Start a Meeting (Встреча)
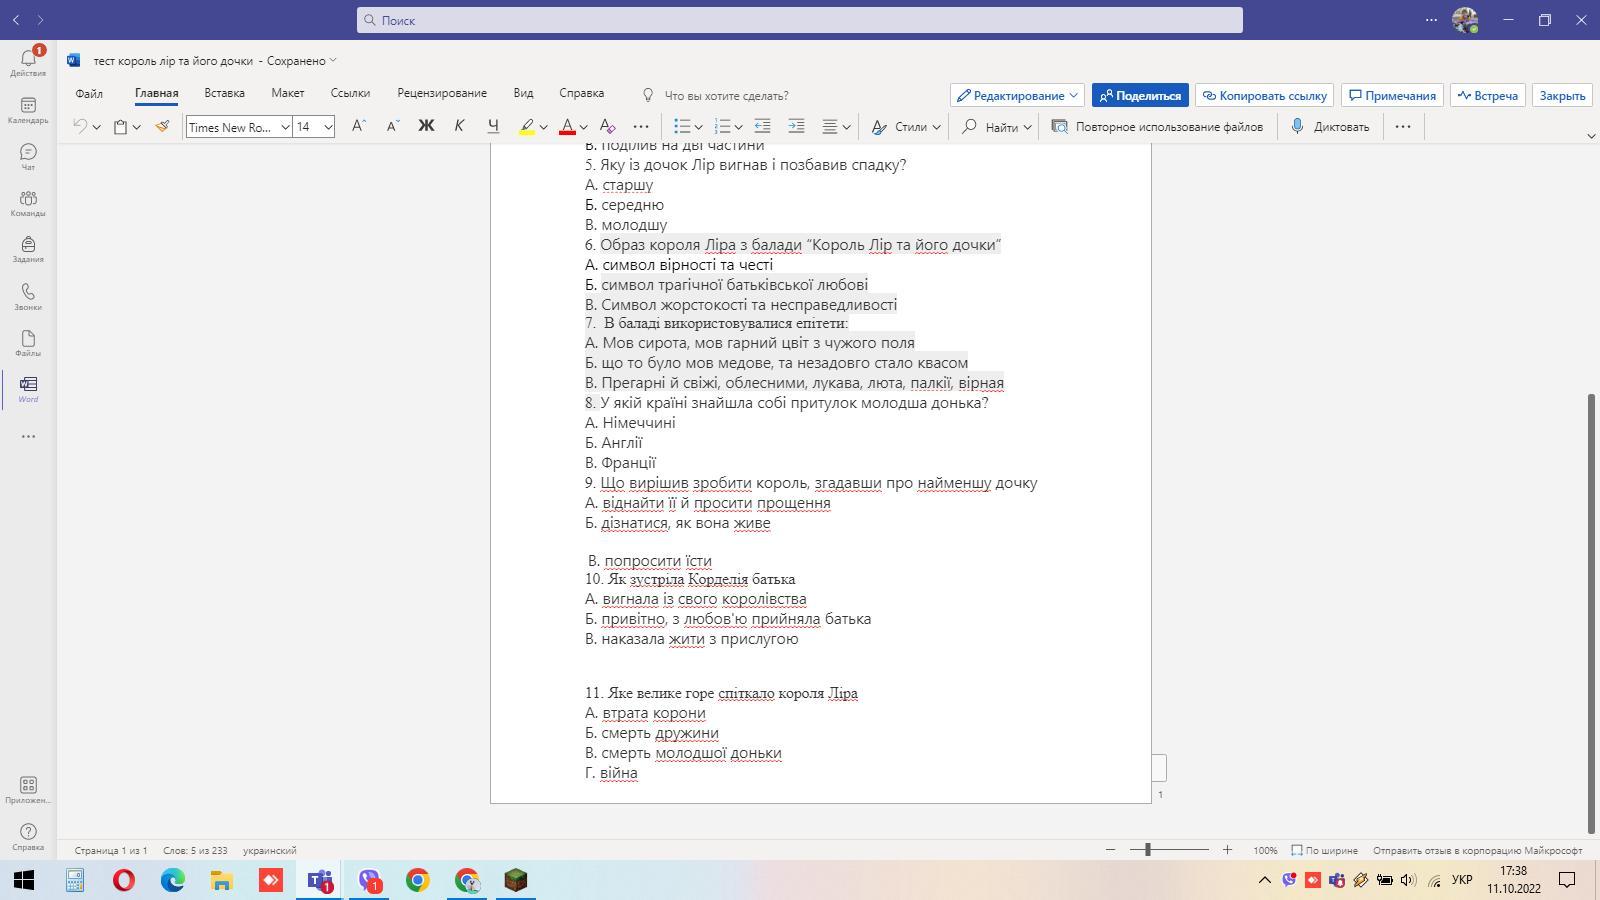The width and height of the screenshot is (1600, 900). click(1487, 95)
